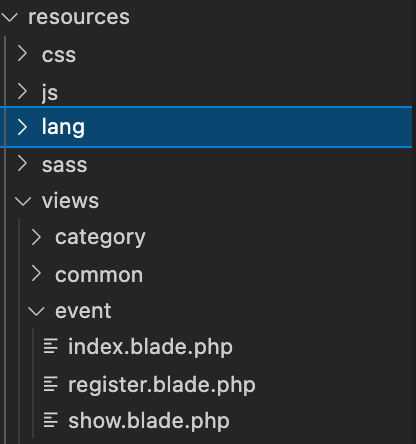Expand the sass folder chevron
The height and width of the screenshot is (444, 416).
22,164
